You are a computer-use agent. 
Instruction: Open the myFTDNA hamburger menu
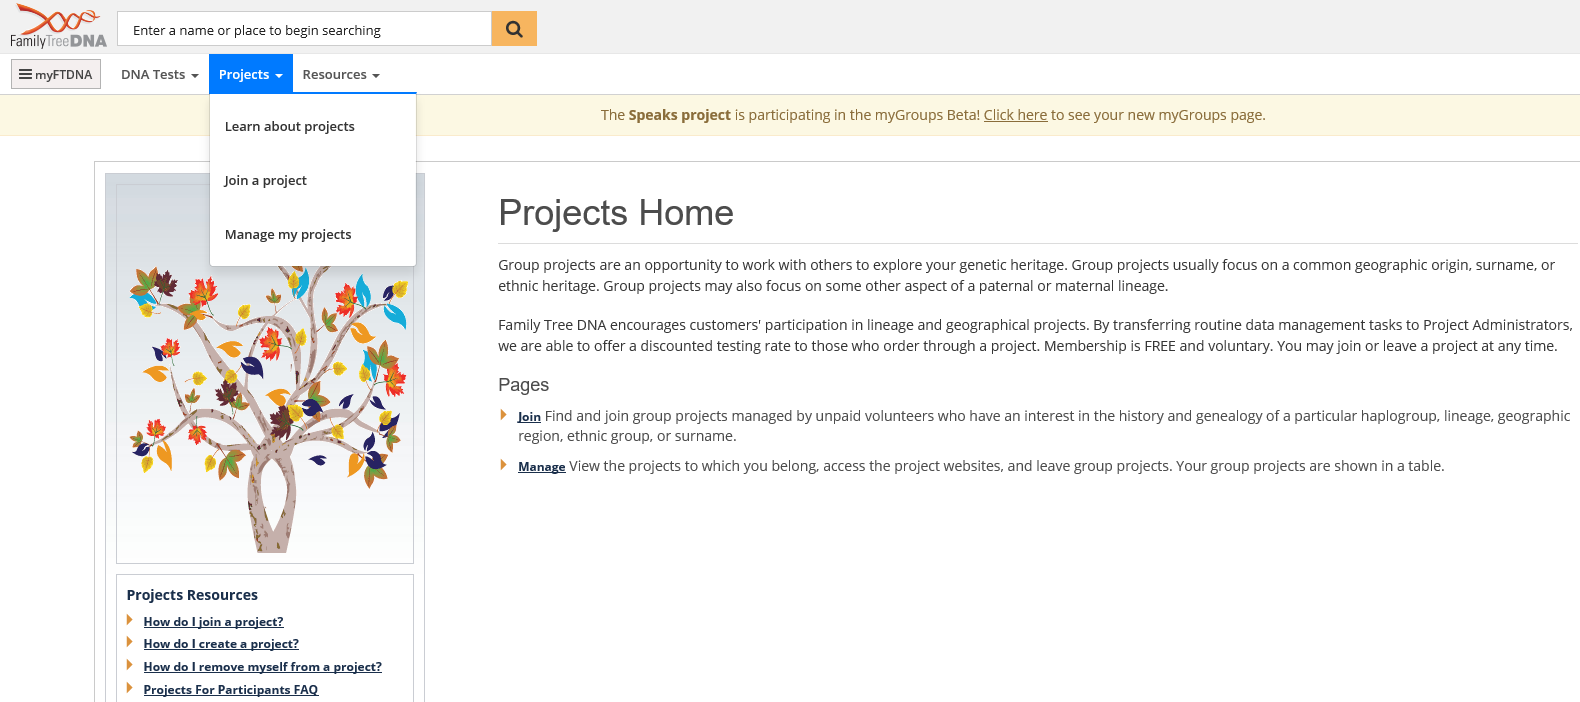tap(56, 75)
